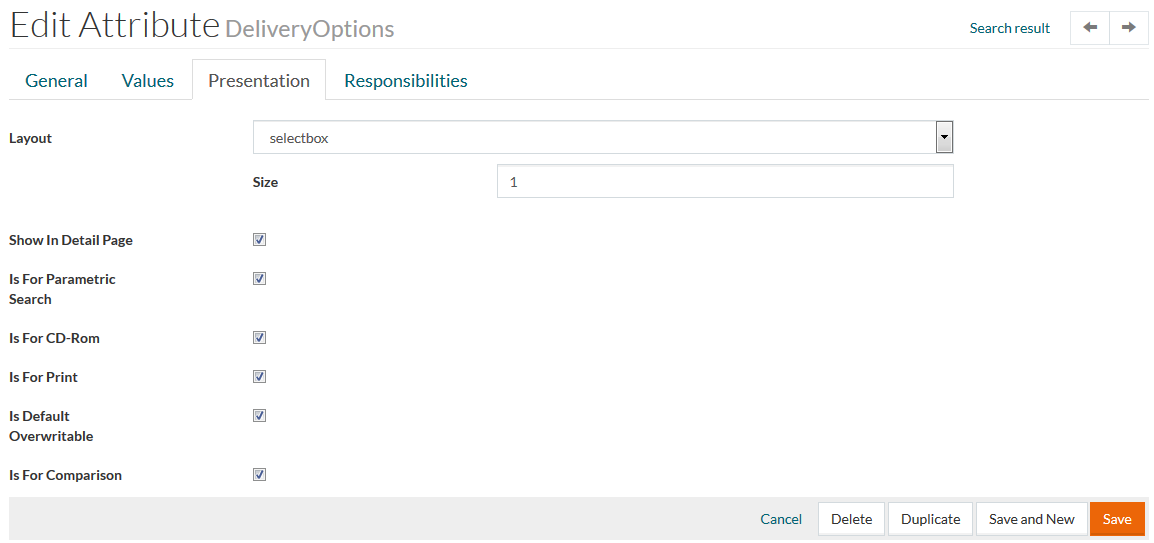Toggle Is For CD-Rom checkbox
Viewport: 1154px width, 543px height.
(x=260, y=338)
